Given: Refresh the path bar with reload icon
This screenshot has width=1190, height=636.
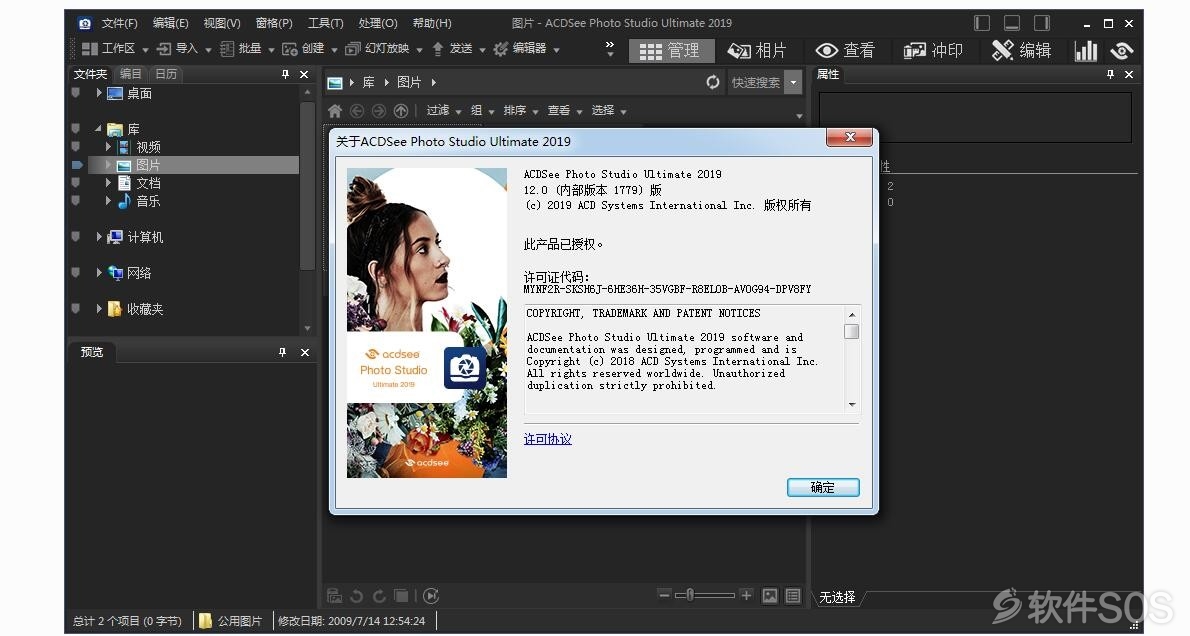Looking at the screenshot, I should coord(713,82).
